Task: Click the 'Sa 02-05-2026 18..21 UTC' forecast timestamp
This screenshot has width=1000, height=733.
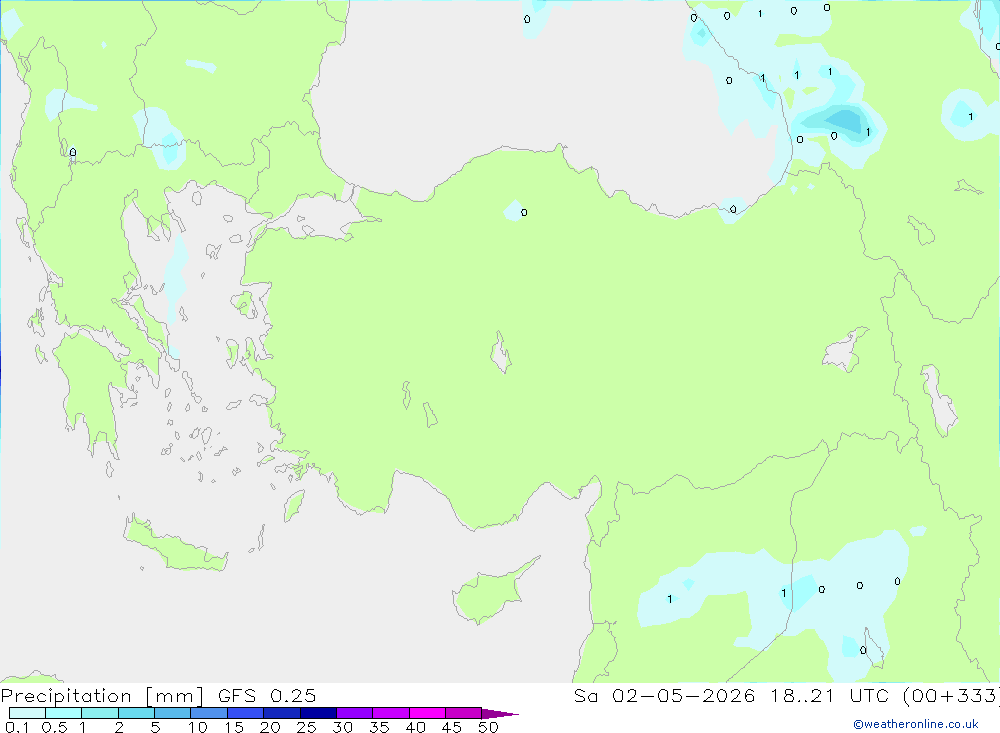Action: (x=731, y=695)
